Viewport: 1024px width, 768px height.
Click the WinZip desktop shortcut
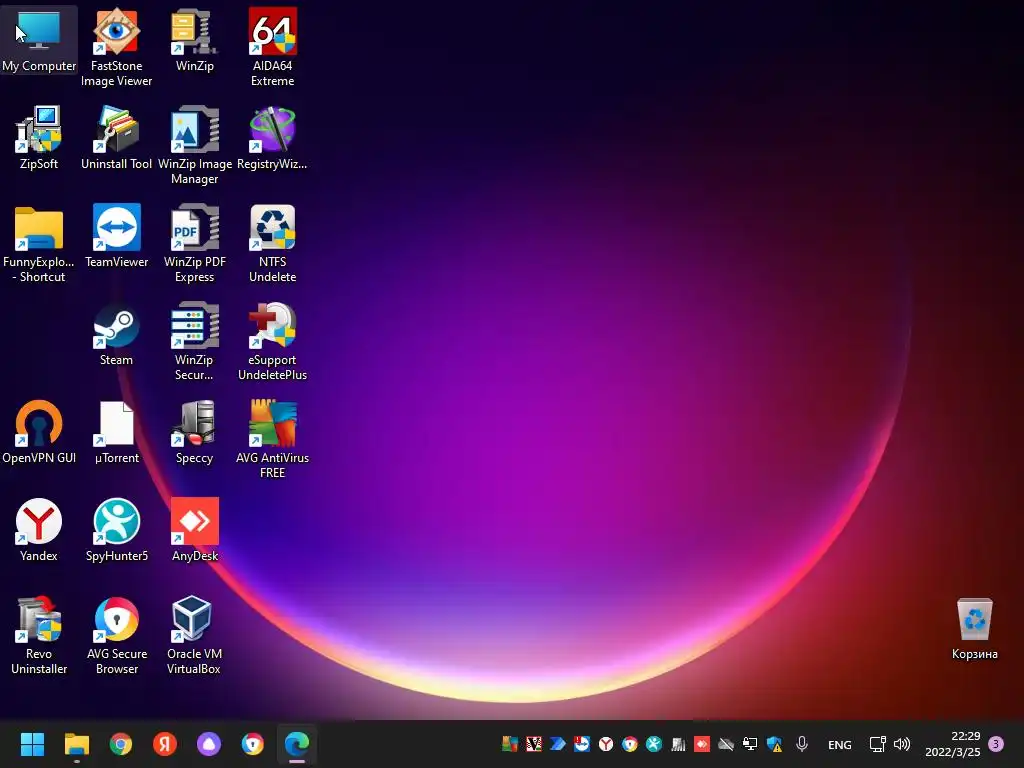(x=195, y=40)
